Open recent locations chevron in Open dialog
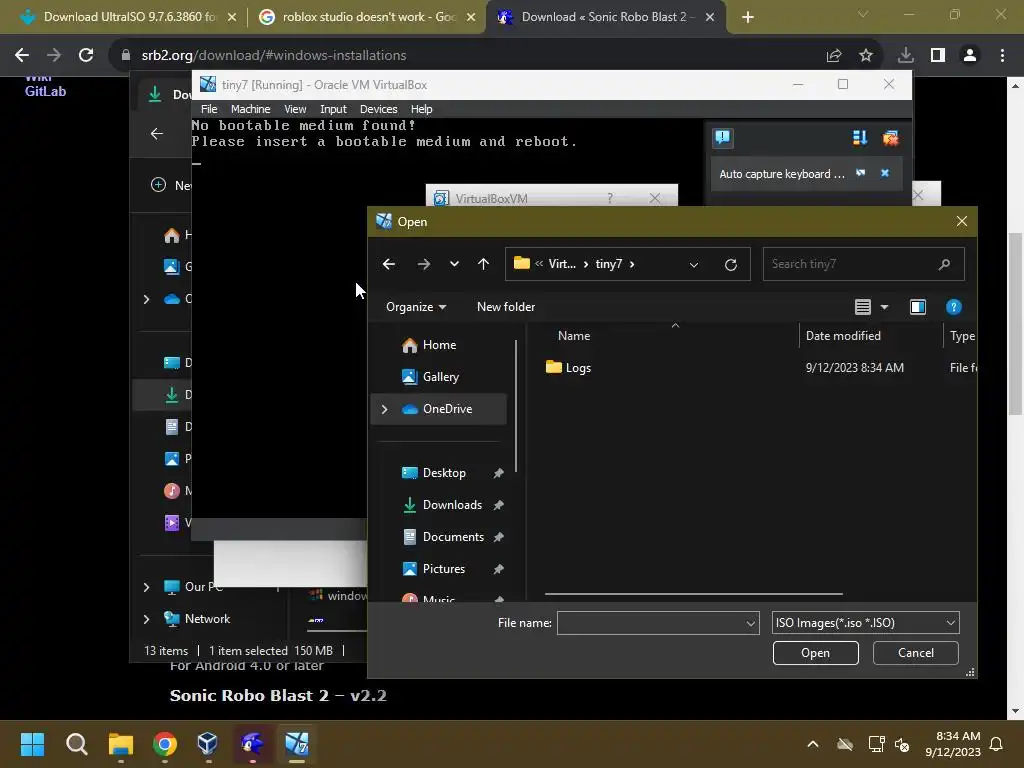Viewport: 1024px width, 768px height. [454, 264]
